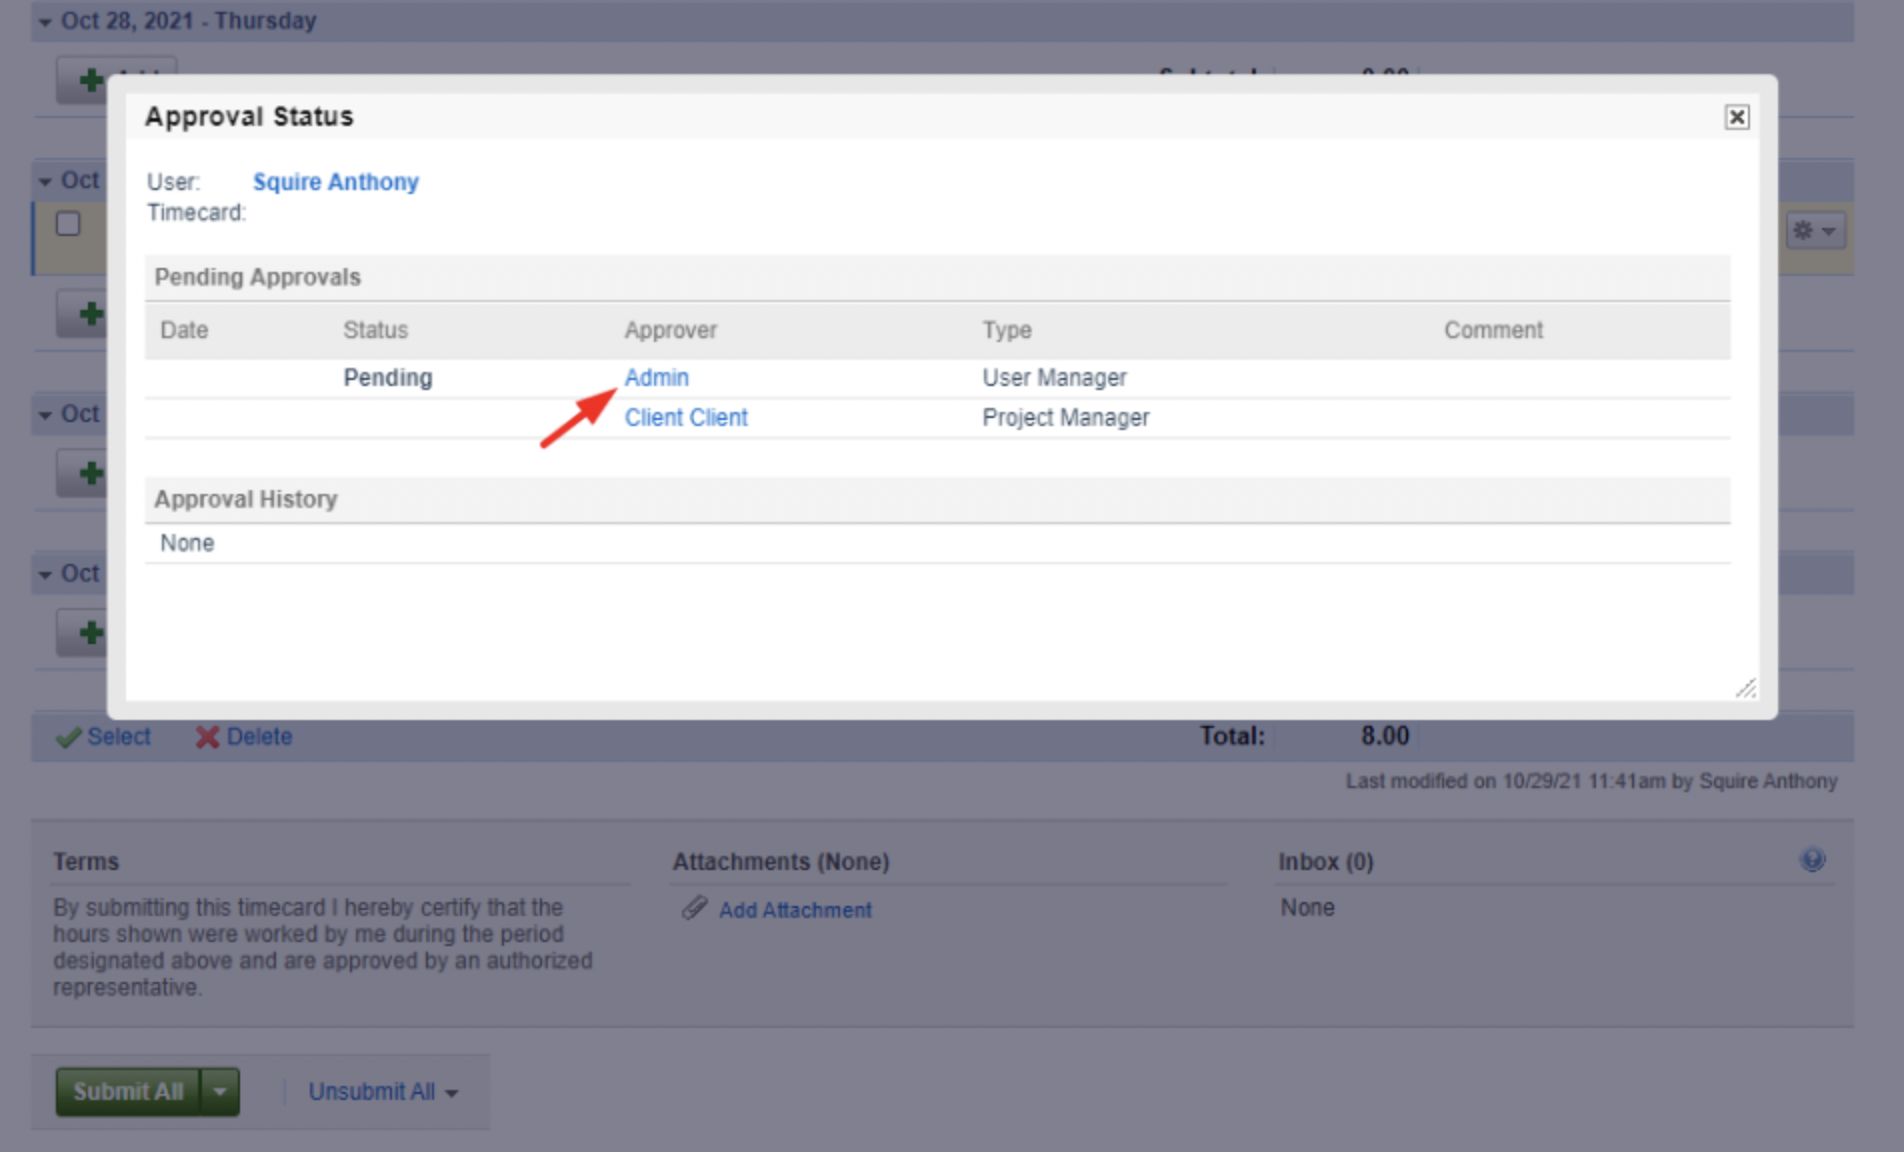The image size is (1904, 1152).
Task: Open Squire Anthony user link
Action: (x=335, y=182)
